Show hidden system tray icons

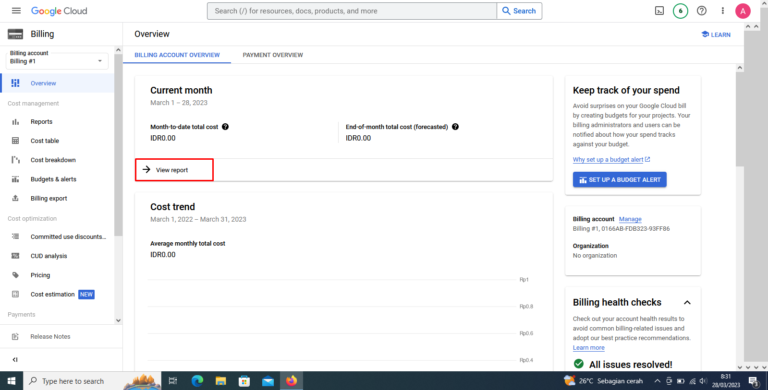tap(657, 381)
